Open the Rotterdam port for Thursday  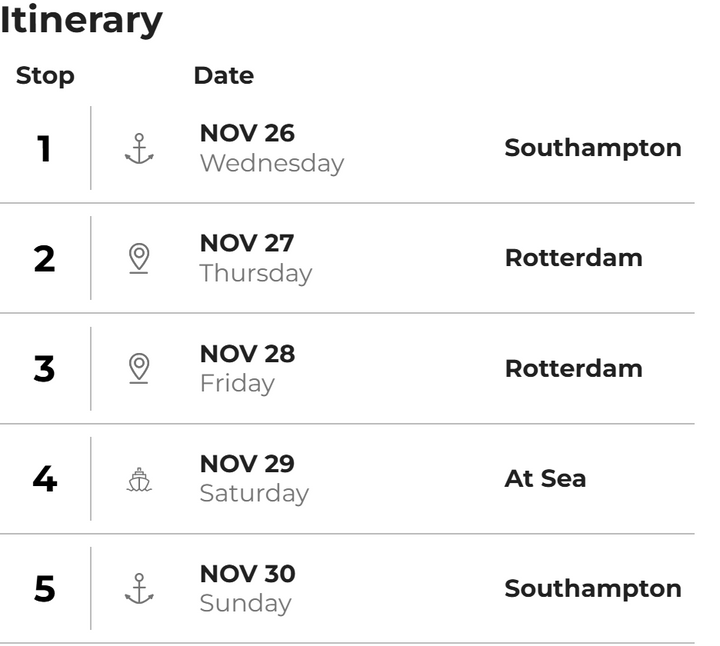point(574,258)
